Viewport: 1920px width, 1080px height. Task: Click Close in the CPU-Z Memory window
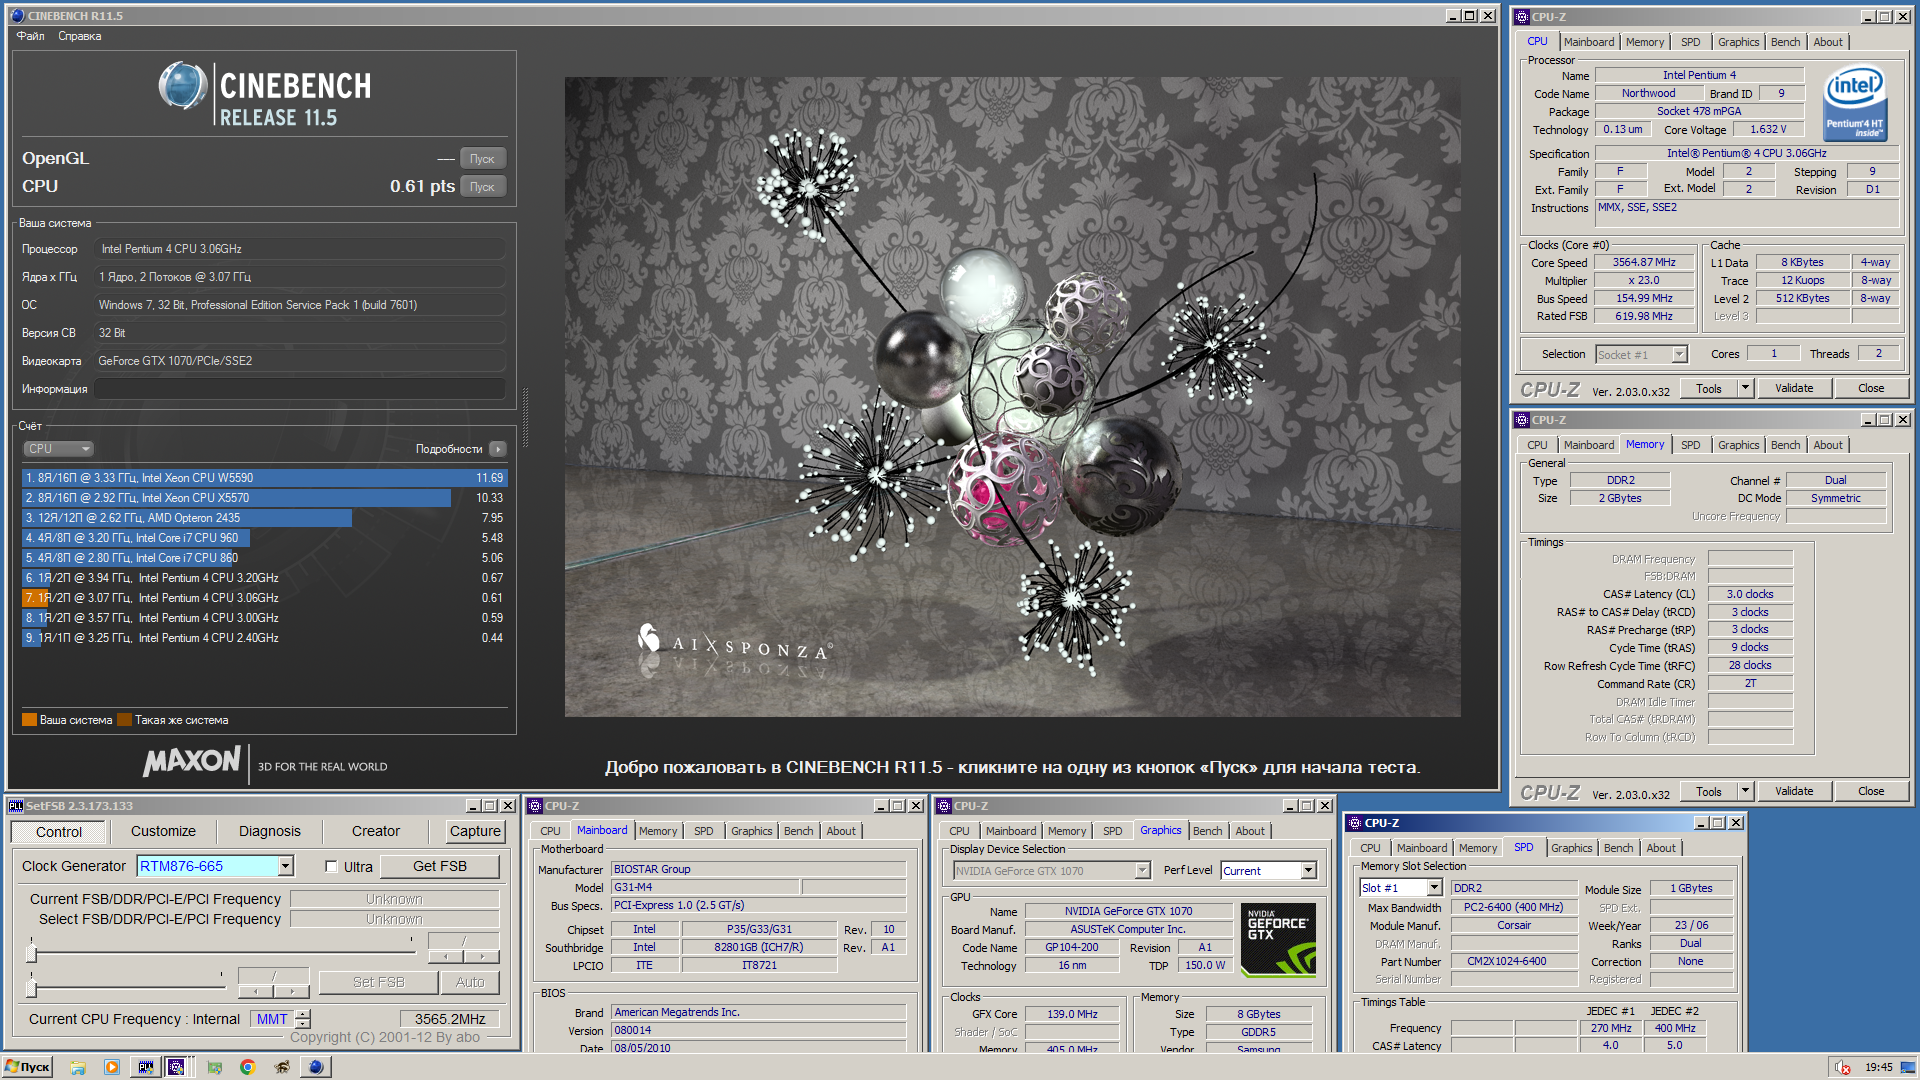(x=1871, y=791)
